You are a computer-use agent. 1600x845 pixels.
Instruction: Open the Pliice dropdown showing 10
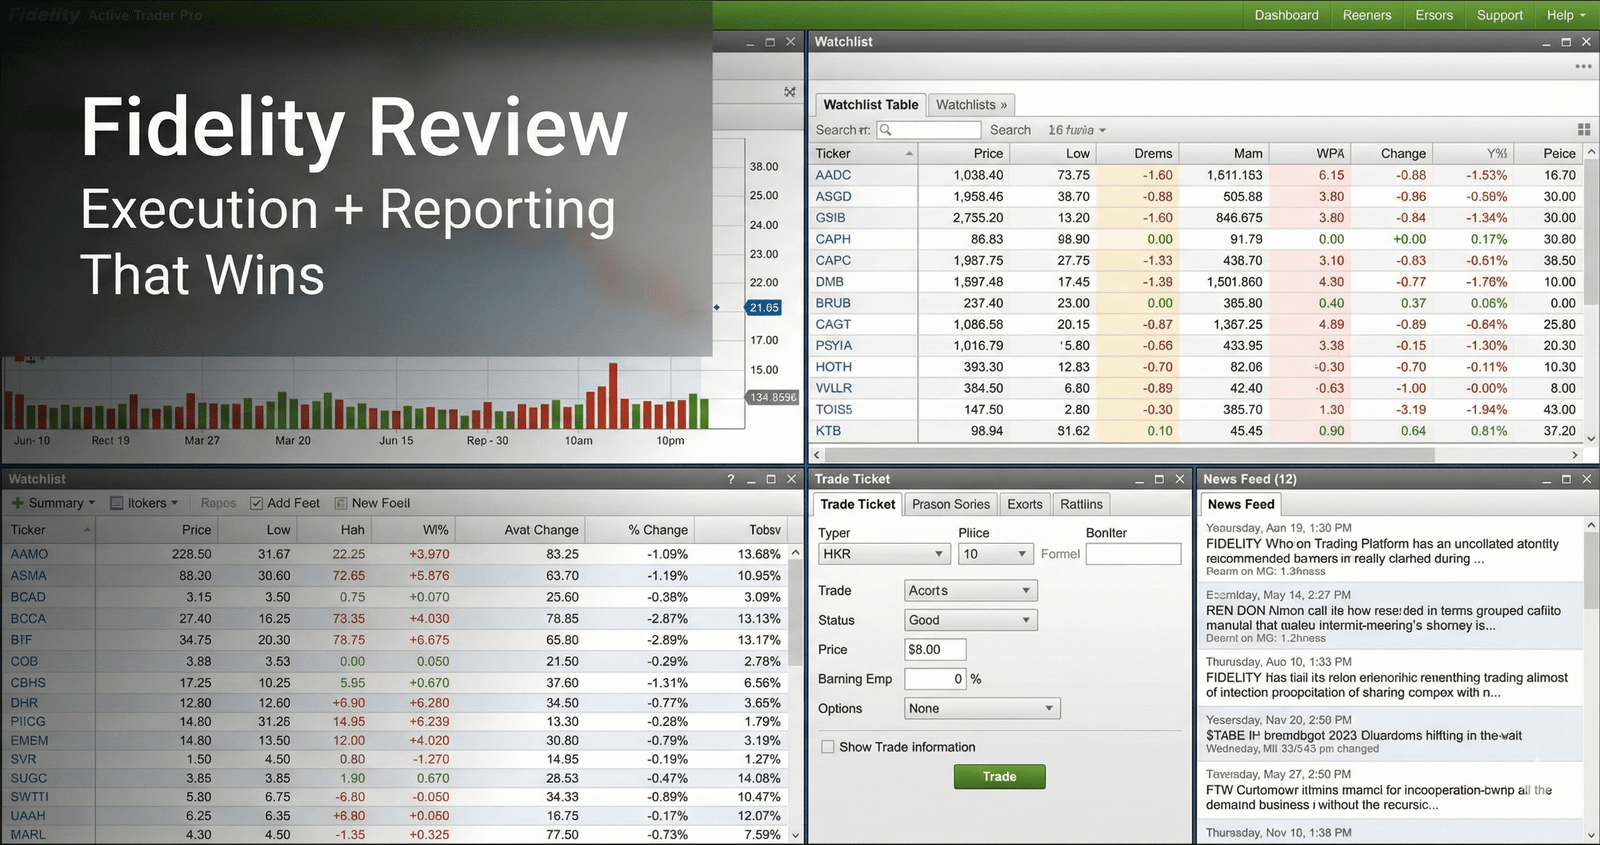coord(995,554)
